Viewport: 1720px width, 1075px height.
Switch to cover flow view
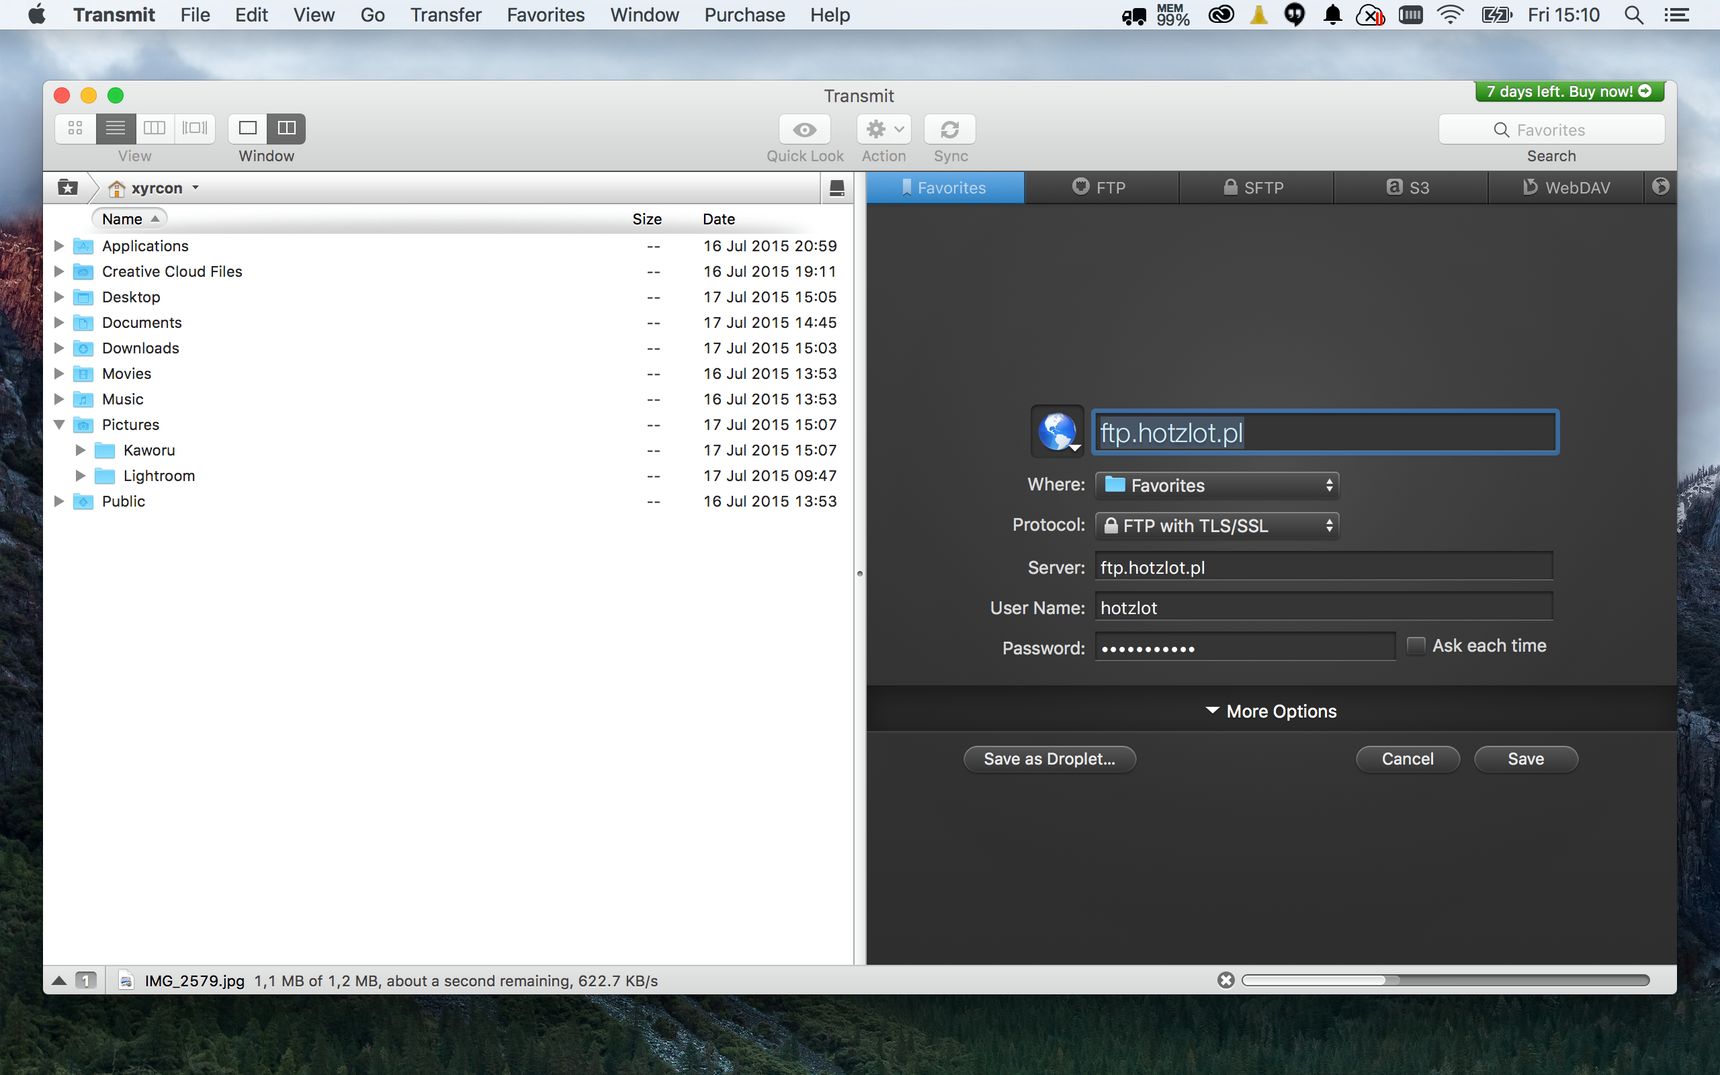click(x=195, y=128)
